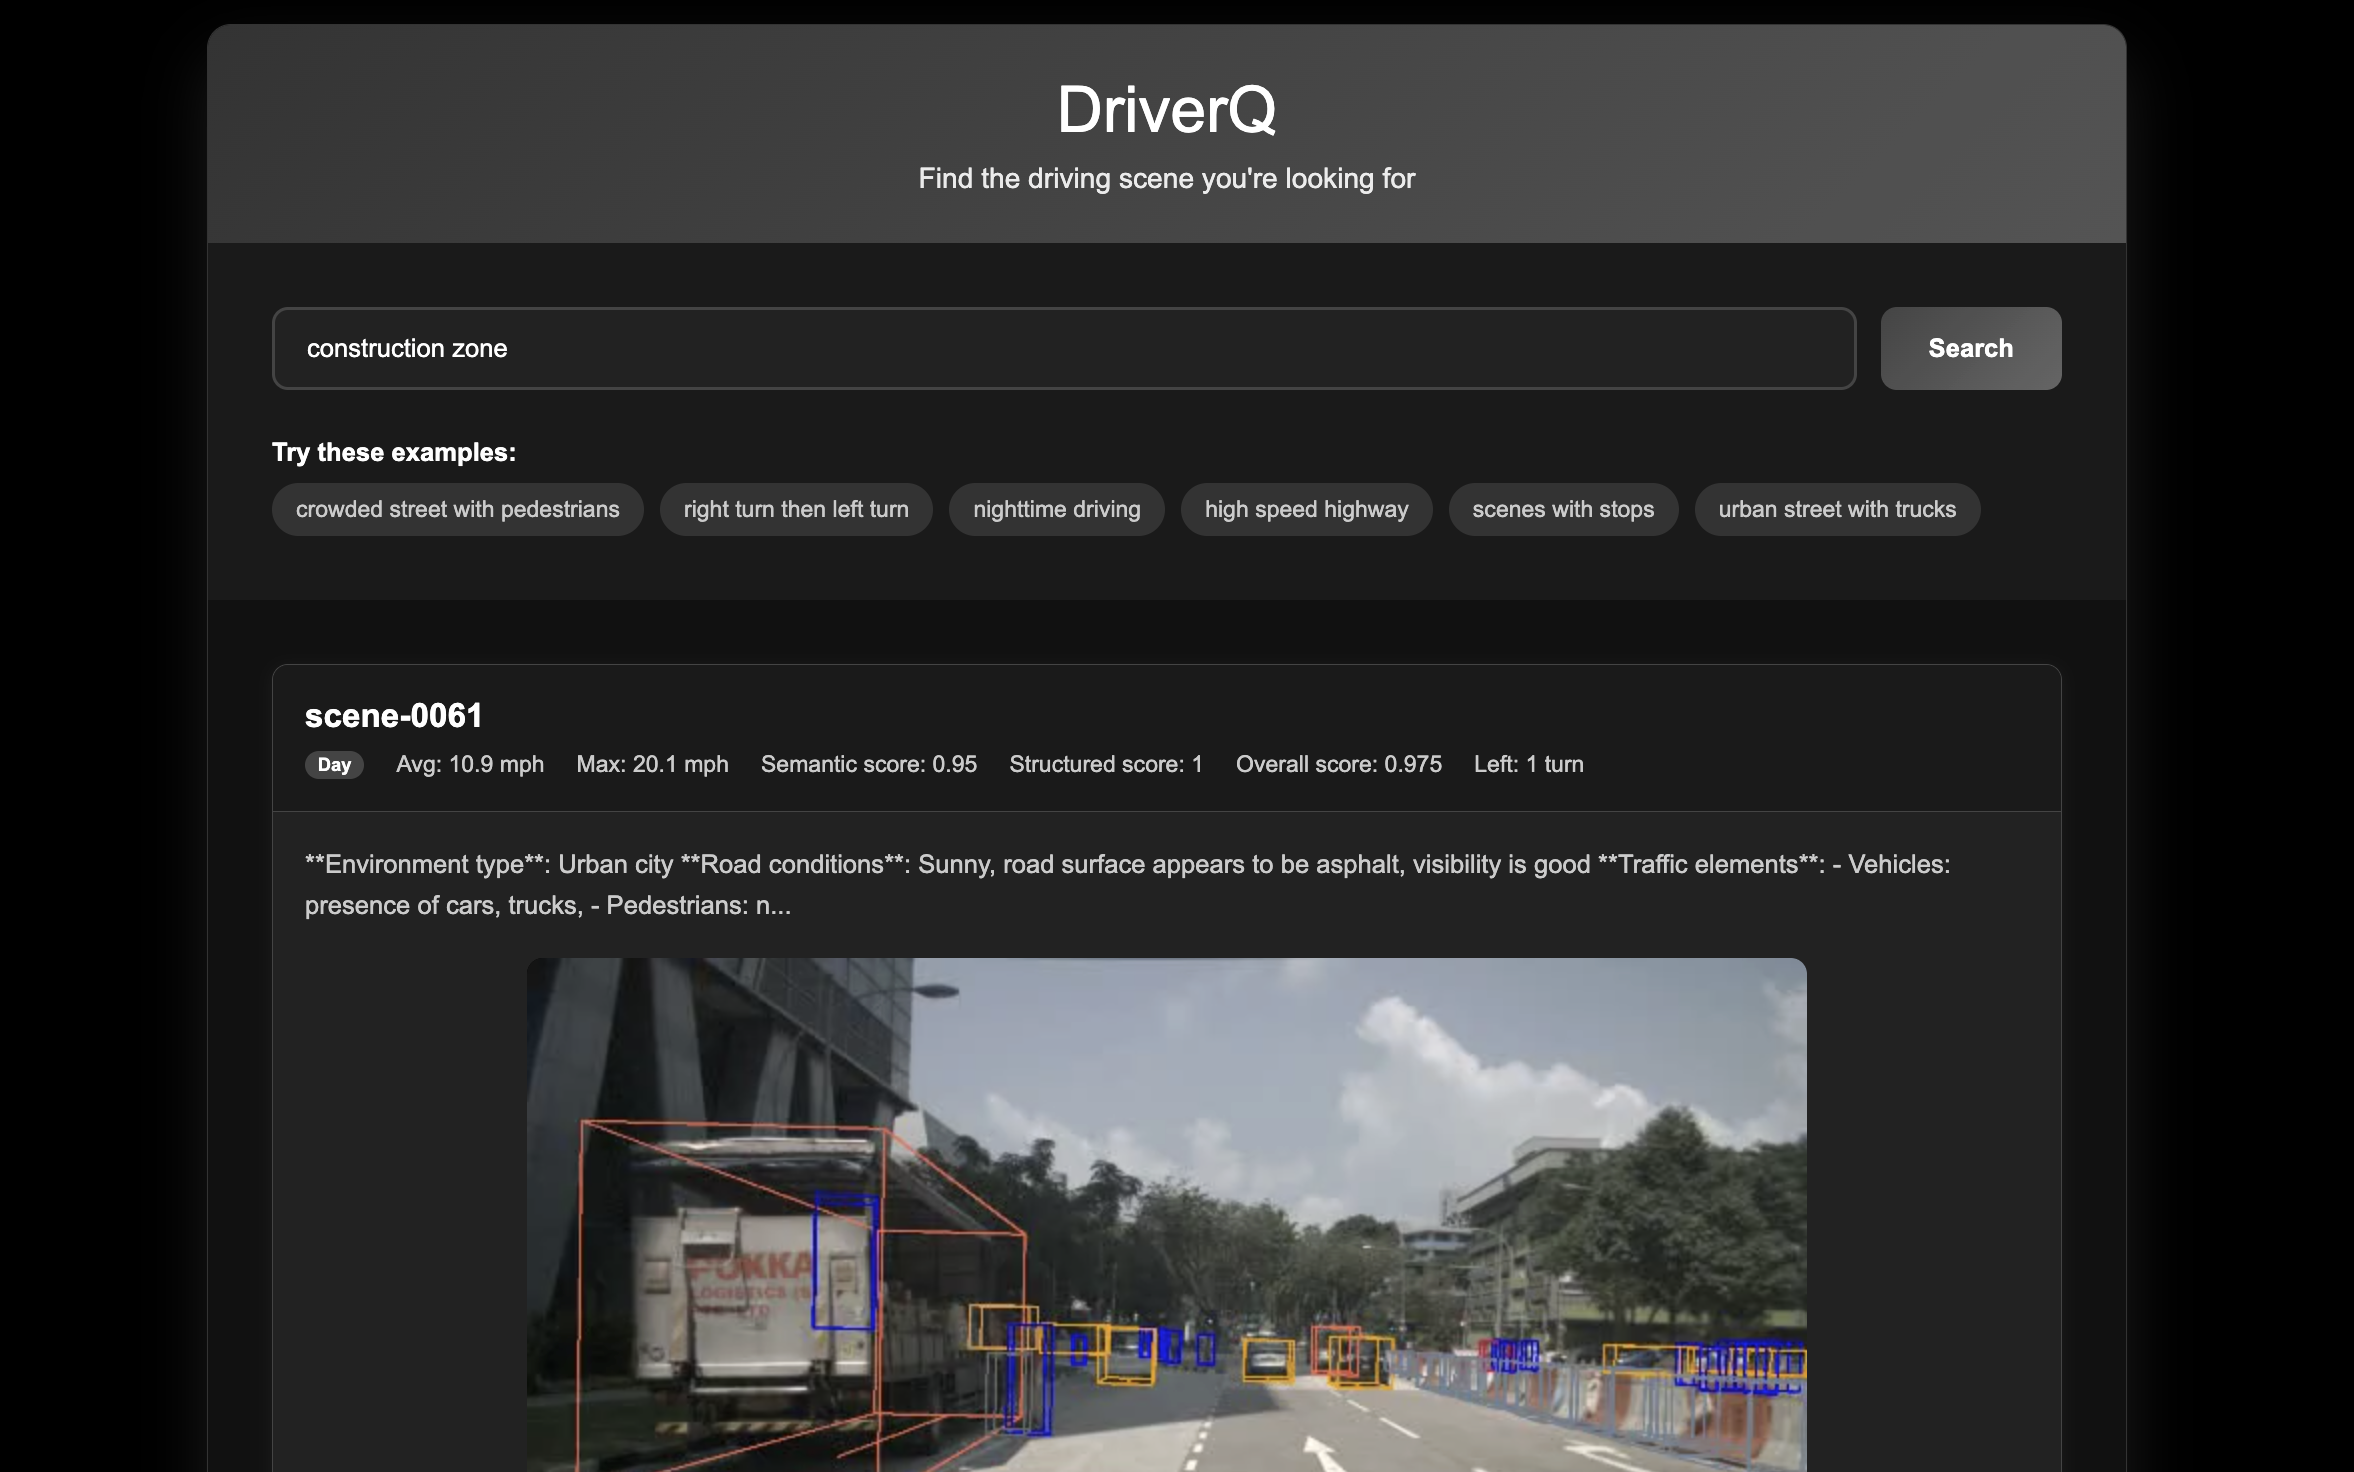
Task: Click the 'Left: 1 turn' label
Action: (x=1527, y=764)
